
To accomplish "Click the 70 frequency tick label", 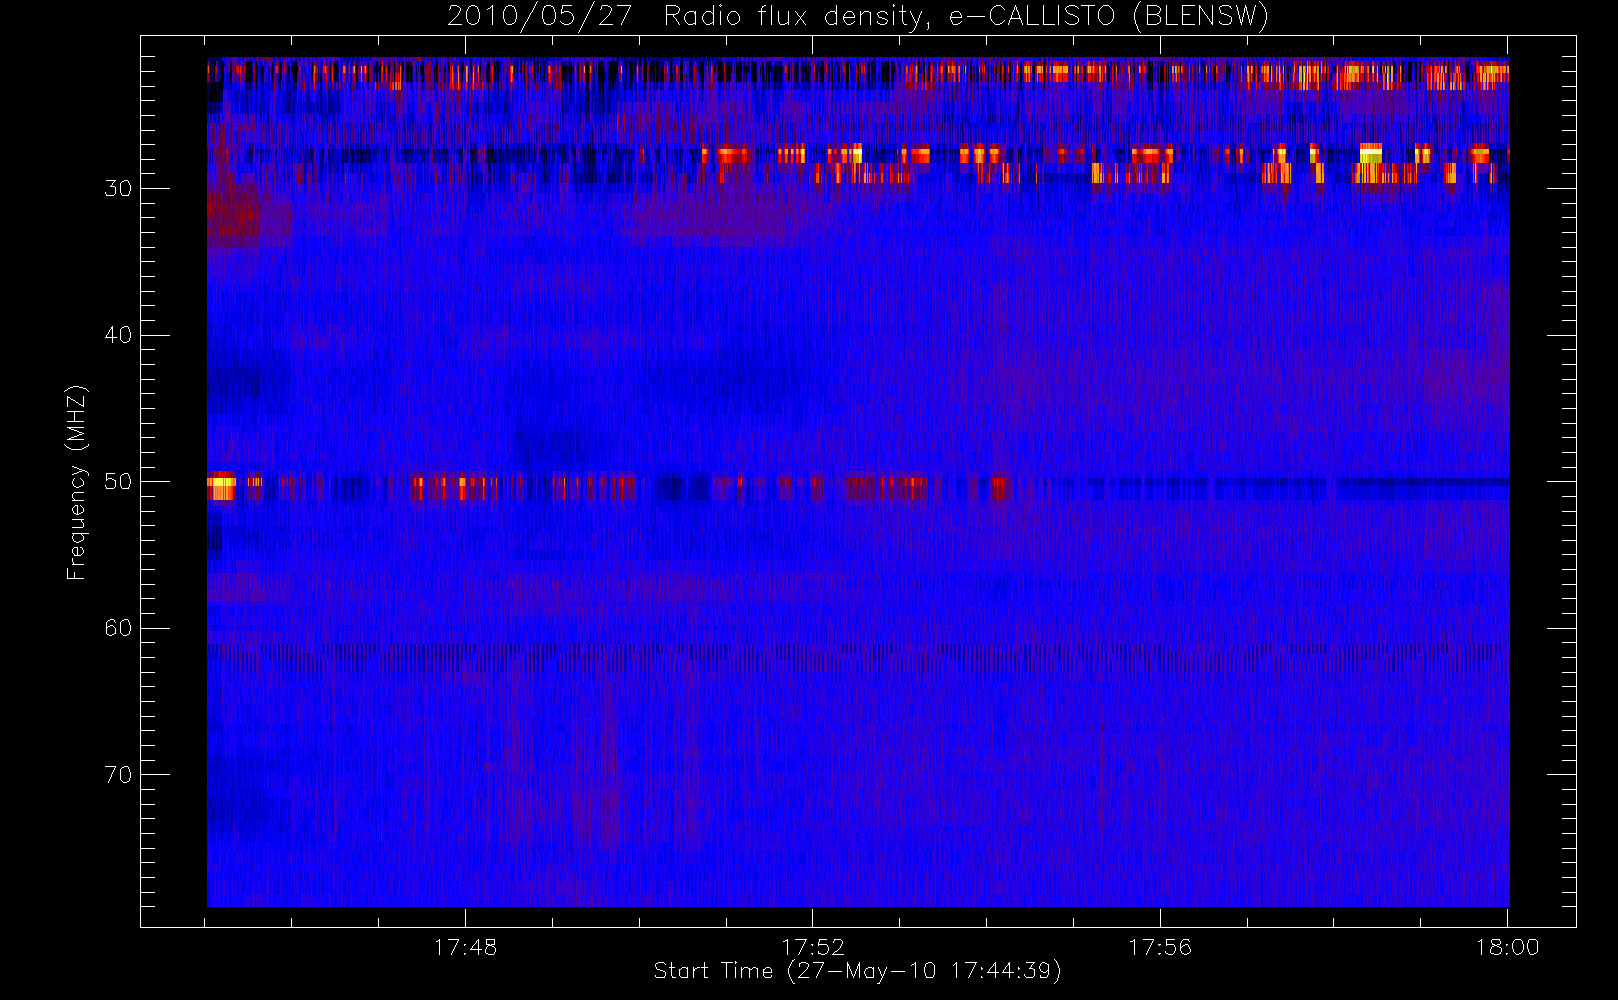I will click(x=118, y=775).
